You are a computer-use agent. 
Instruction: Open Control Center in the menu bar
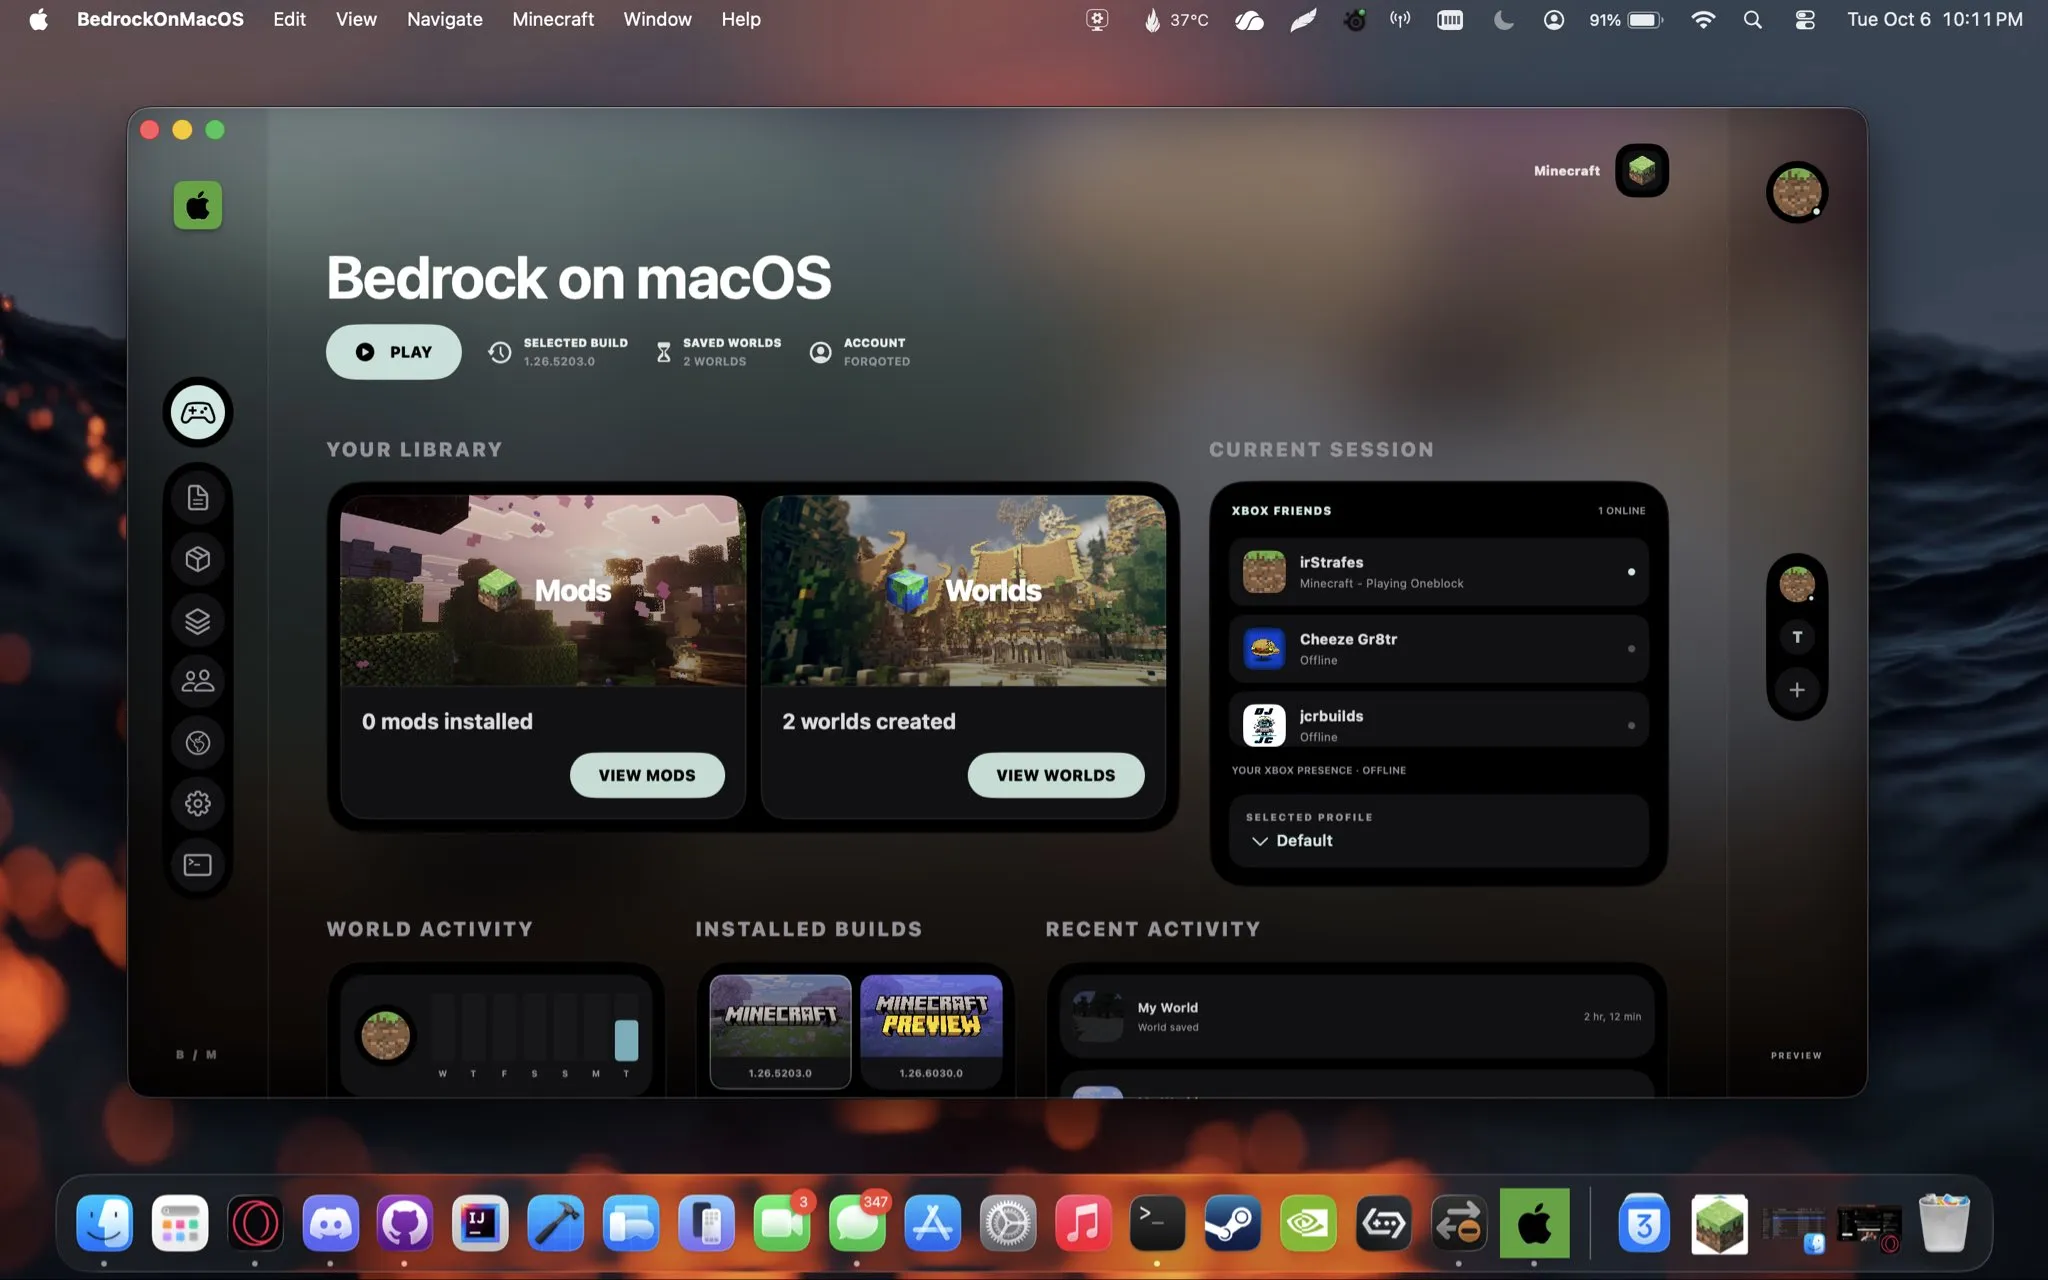pos(1805,19)
